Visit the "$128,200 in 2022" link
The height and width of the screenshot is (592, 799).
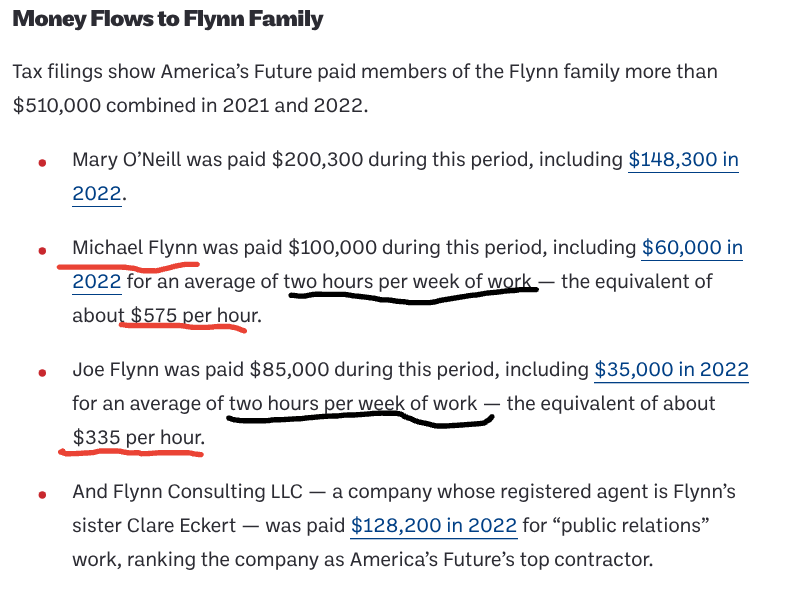(433, 525)
